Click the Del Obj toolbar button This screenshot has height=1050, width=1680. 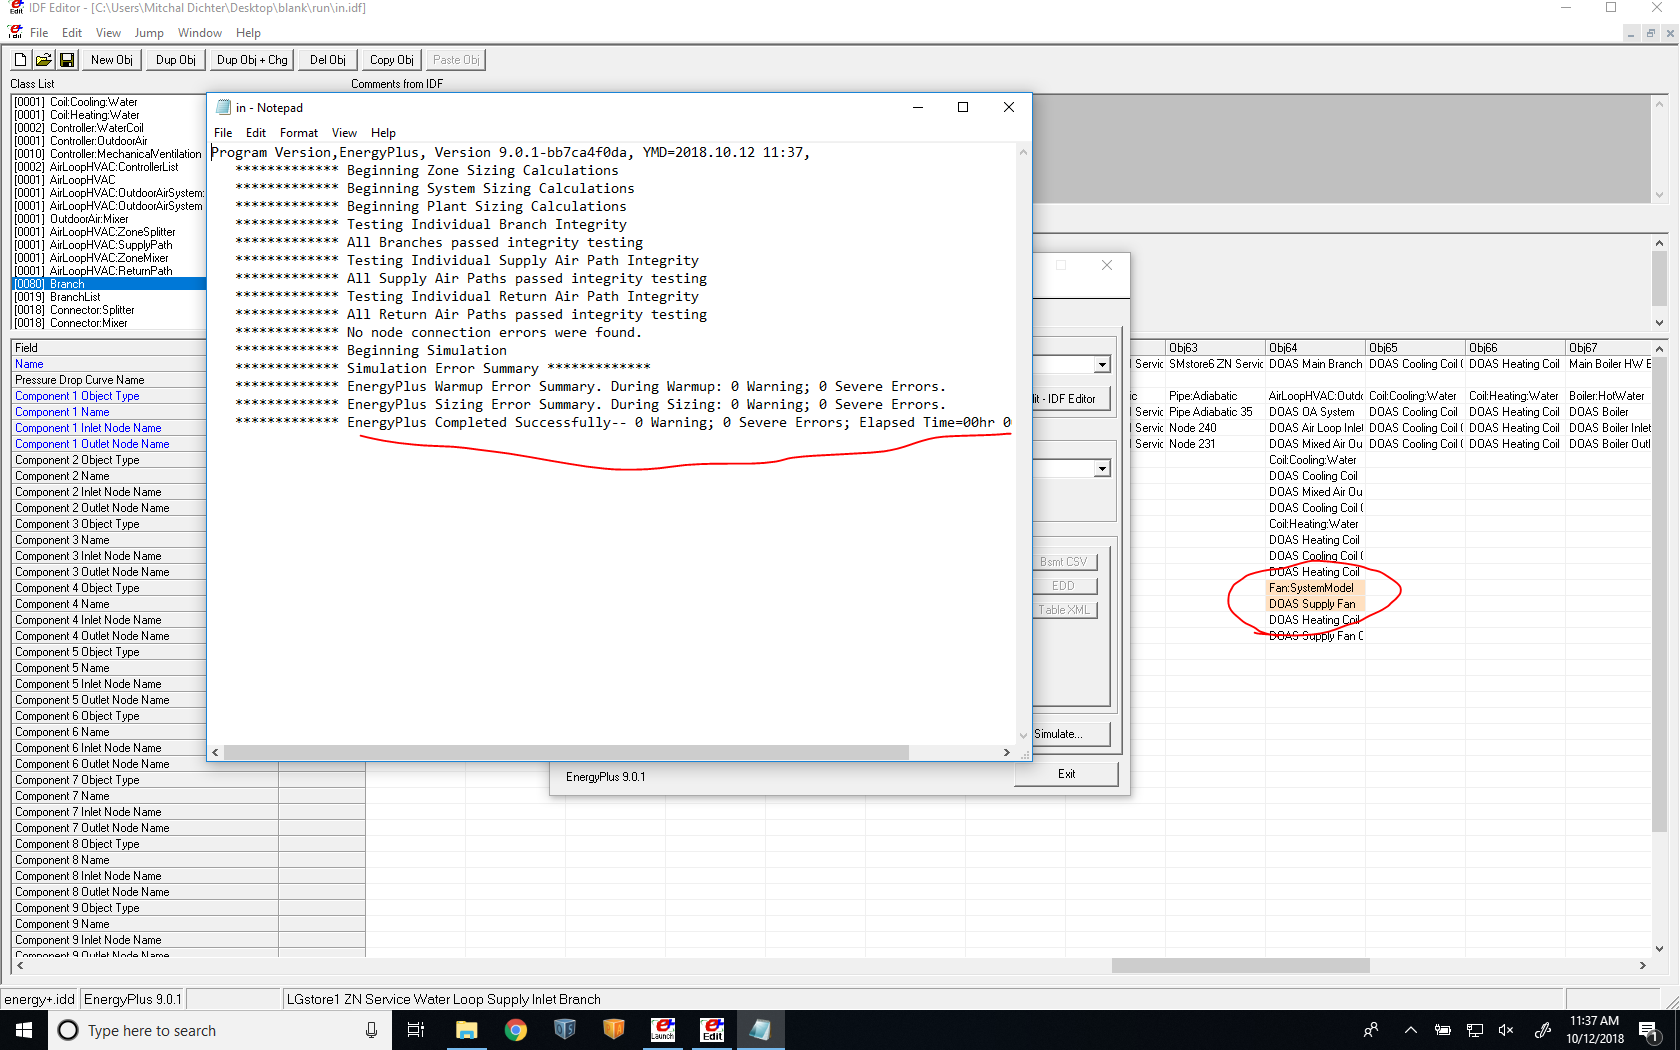pos(327,60)
